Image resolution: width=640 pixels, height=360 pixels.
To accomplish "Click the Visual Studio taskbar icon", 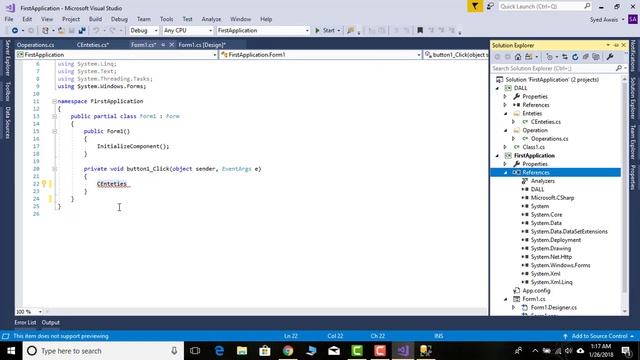I will coord(403,351).
